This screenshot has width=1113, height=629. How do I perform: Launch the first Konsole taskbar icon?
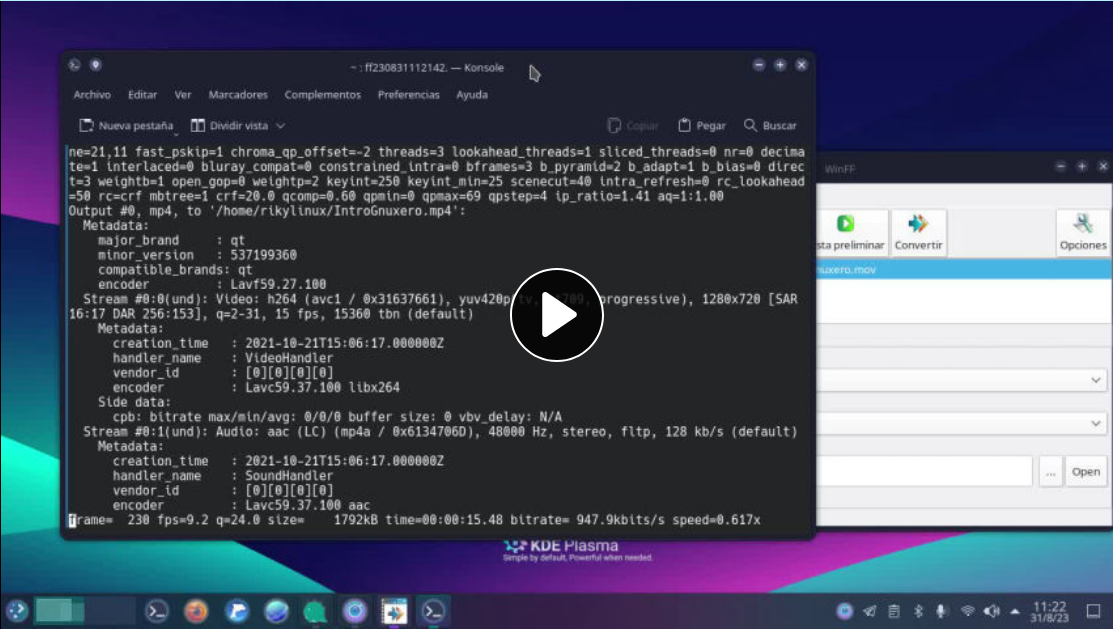click(157, 611)
